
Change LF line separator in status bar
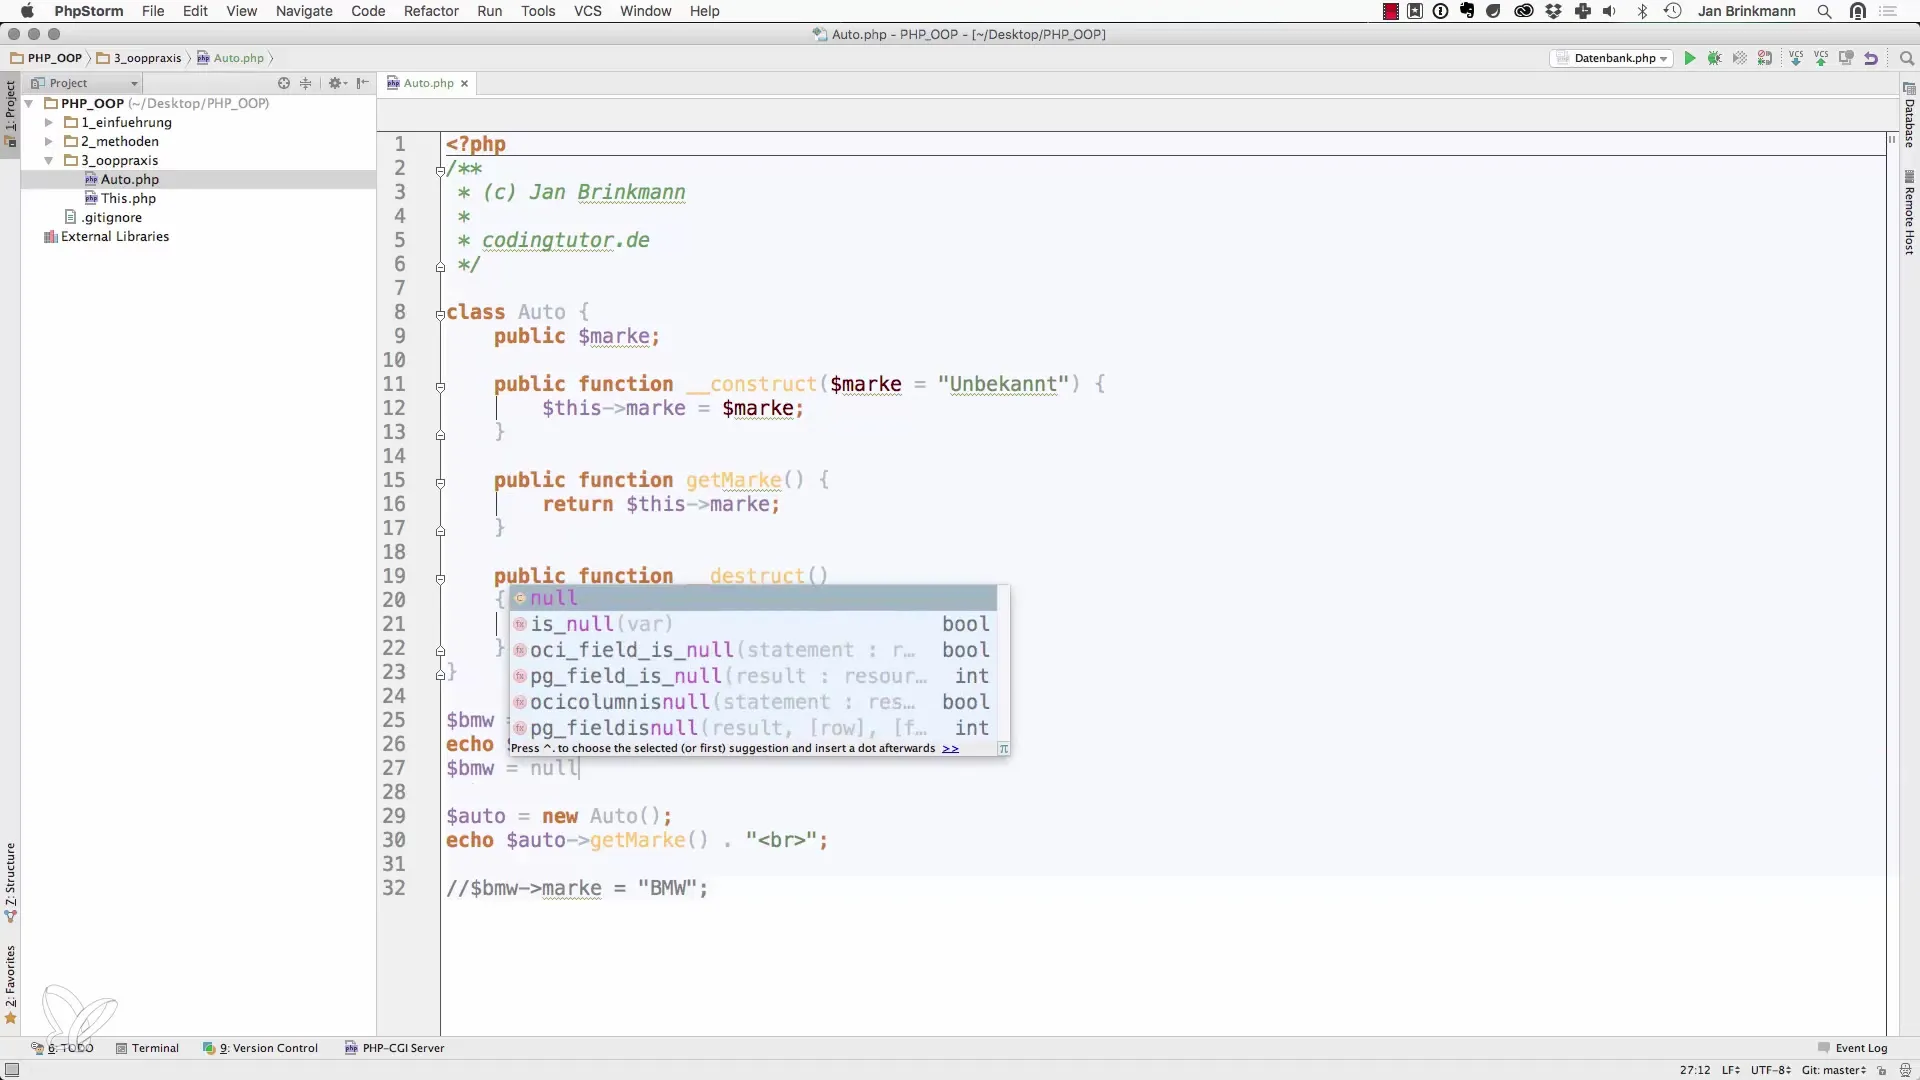pyautogui.click(x=1730, y=1070)
